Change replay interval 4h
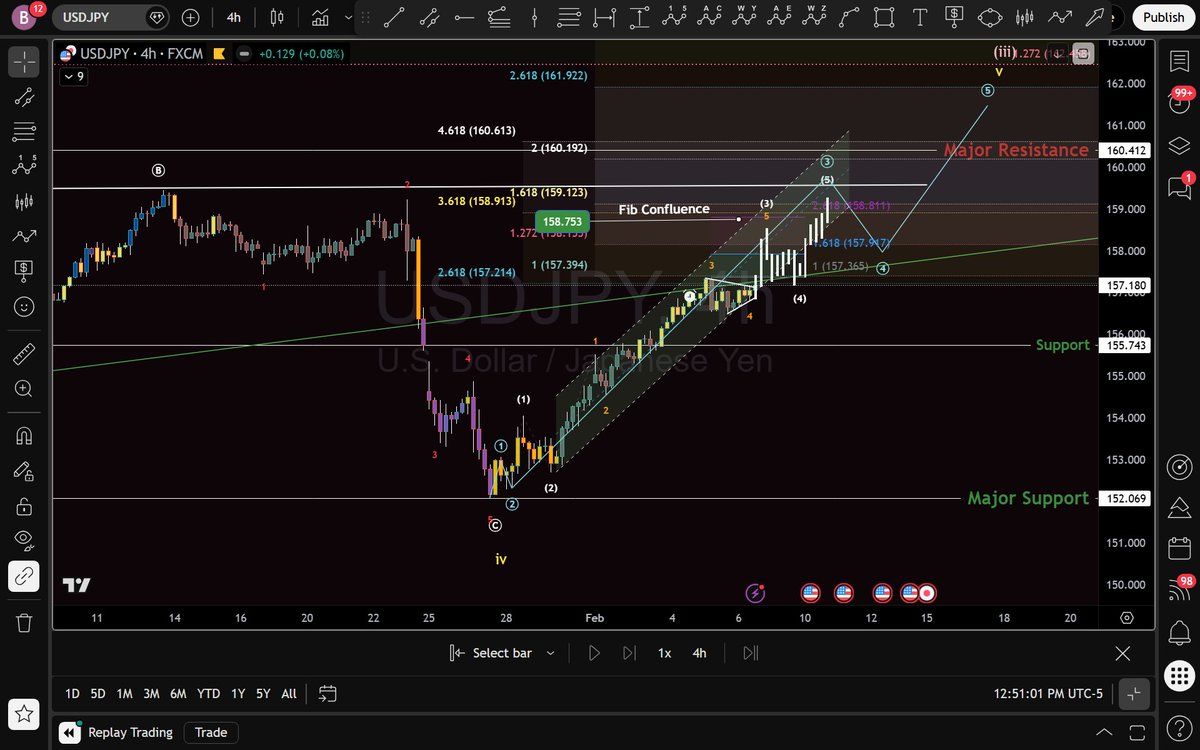 (x=700, y=653)
